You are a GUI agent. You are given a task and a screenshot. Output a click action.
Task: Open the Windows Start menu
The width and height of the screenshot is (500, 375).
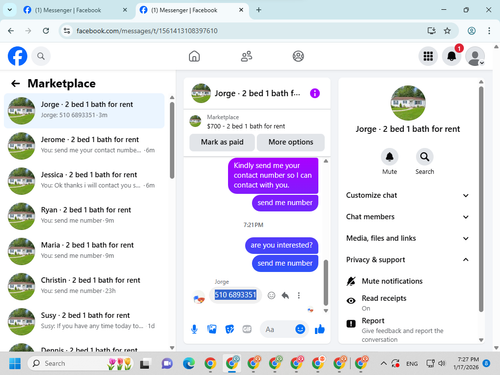tap(15, 363)
